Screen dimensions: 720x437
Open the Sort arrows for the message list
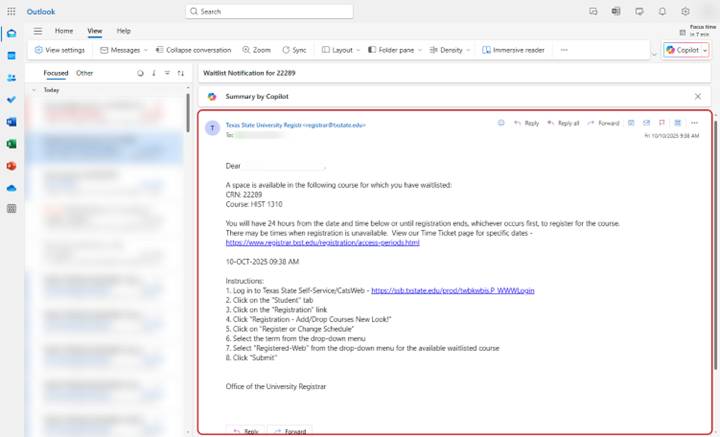[x=180, y=73]
